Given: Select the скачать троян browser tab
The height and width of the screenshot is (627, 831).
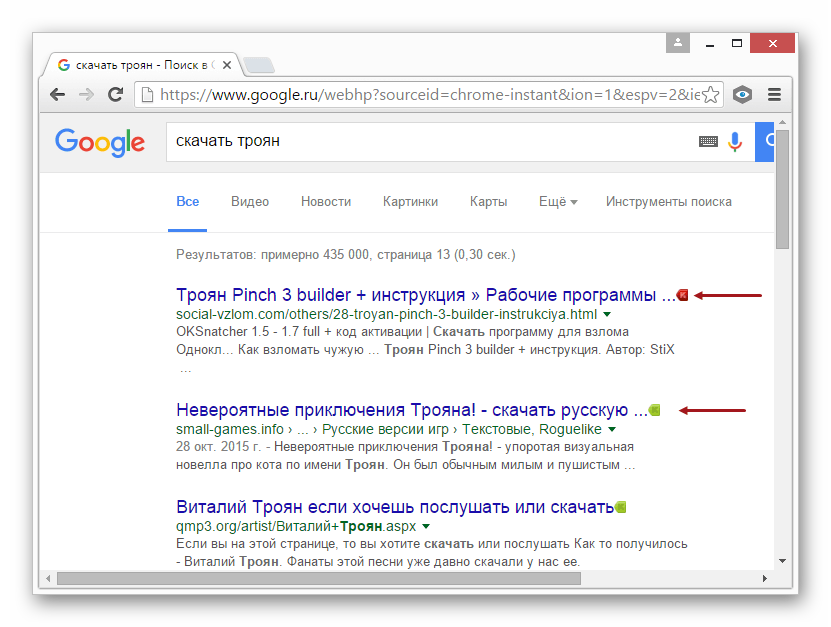Looking at the screenshot, I should pyautogui.click(x=143, y=65).
